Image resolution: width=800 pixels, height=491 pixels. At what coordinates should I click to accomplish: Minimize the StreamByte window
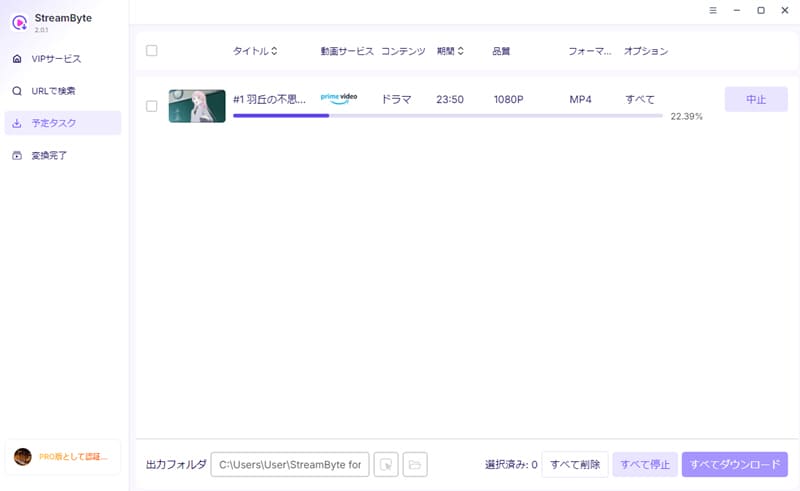(737, 10)
